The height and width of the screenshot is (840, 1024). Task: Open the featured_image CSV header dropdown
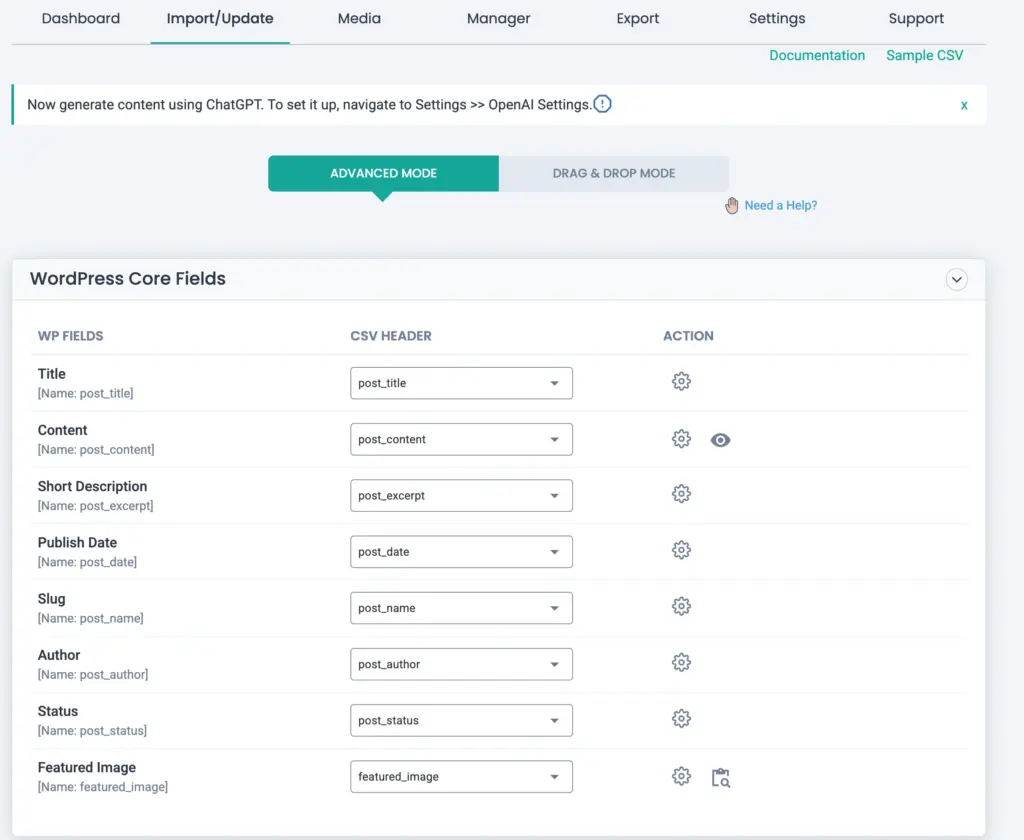point(460,776)
